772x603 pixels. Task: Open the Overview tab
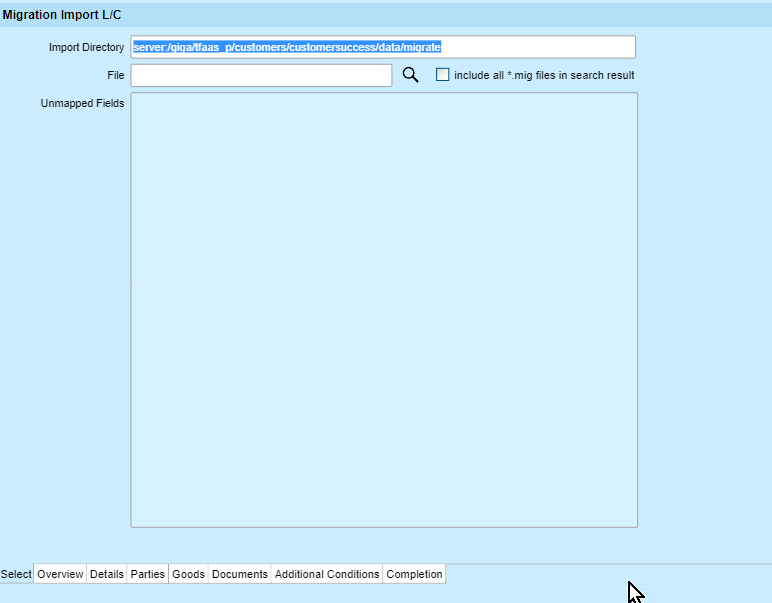click(x=60, y=574)
